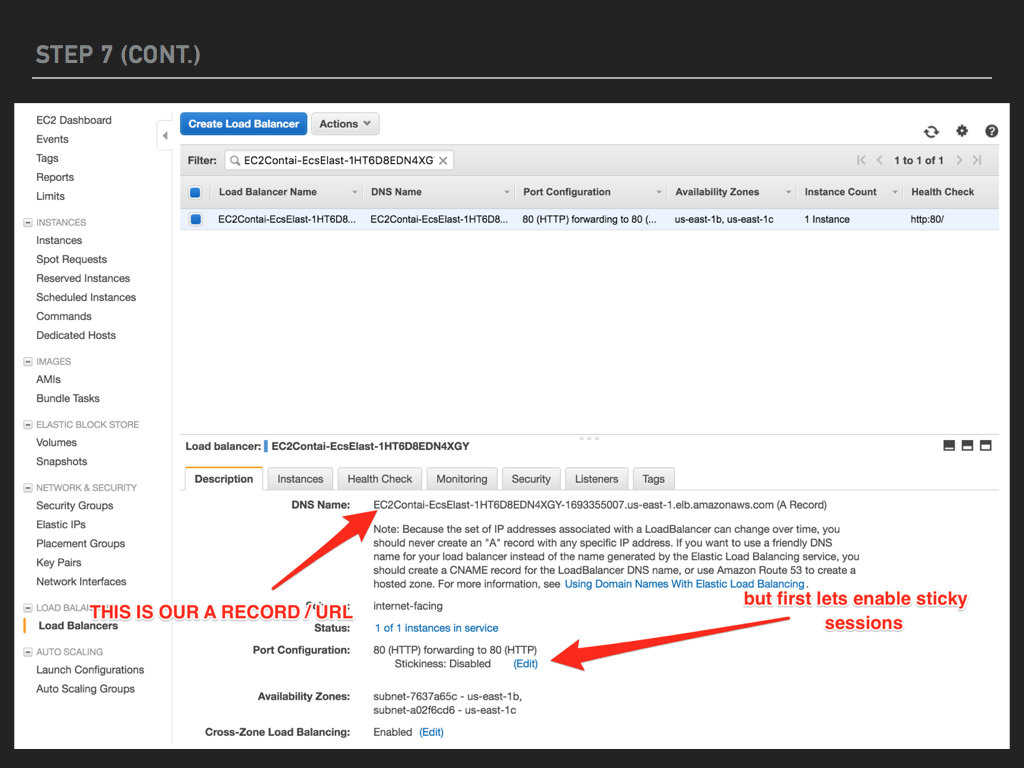The height and width of the screenshot is (768, 1024).
Task: Open the Port Configuration column sort arrow
Action: pyautogui.click(x=659, y=192)
